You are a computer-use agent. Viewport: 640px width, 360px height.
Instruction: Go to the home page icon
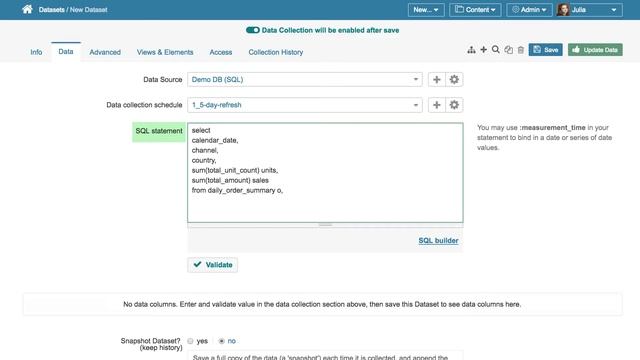27,9
